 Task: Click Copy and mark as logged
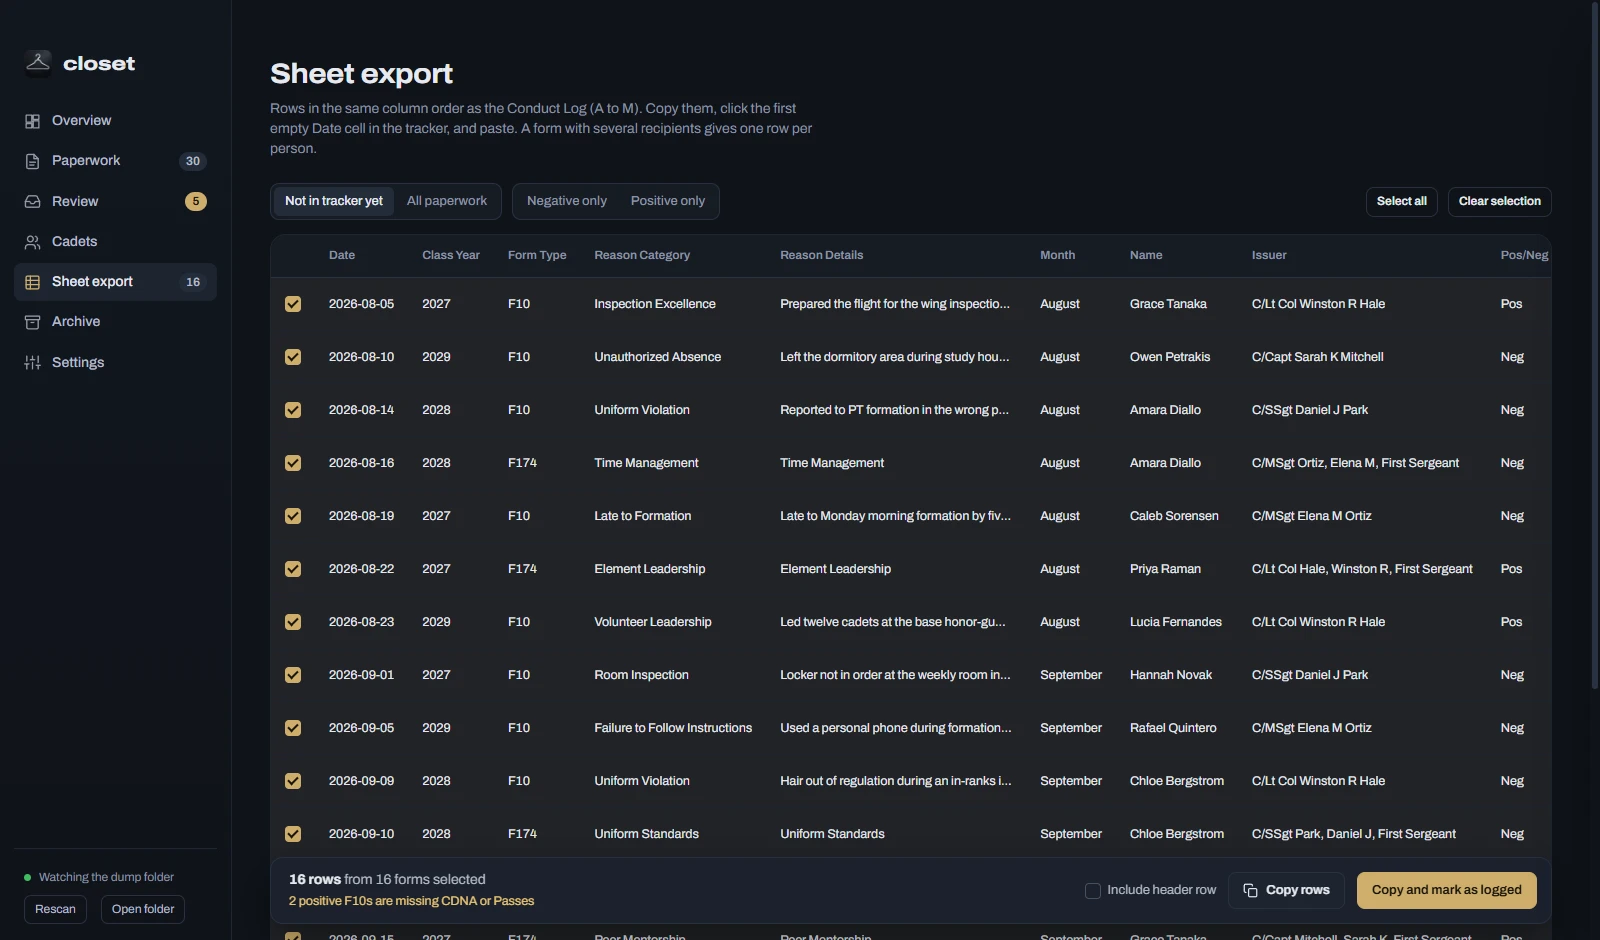(1447, 890)
